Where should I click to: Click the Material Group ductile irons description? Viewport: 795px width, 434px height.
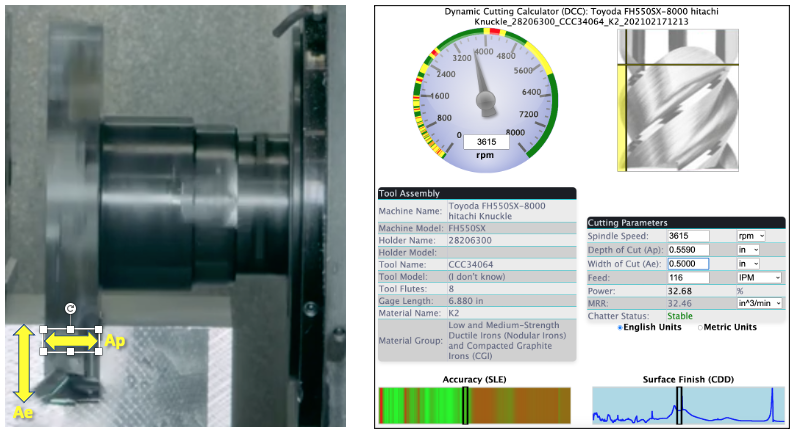(x=507, y=341)
